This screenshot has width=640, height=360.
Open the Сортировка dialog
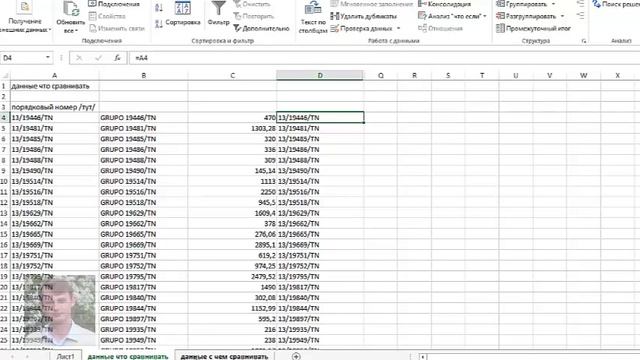click(x=182, y=13)
